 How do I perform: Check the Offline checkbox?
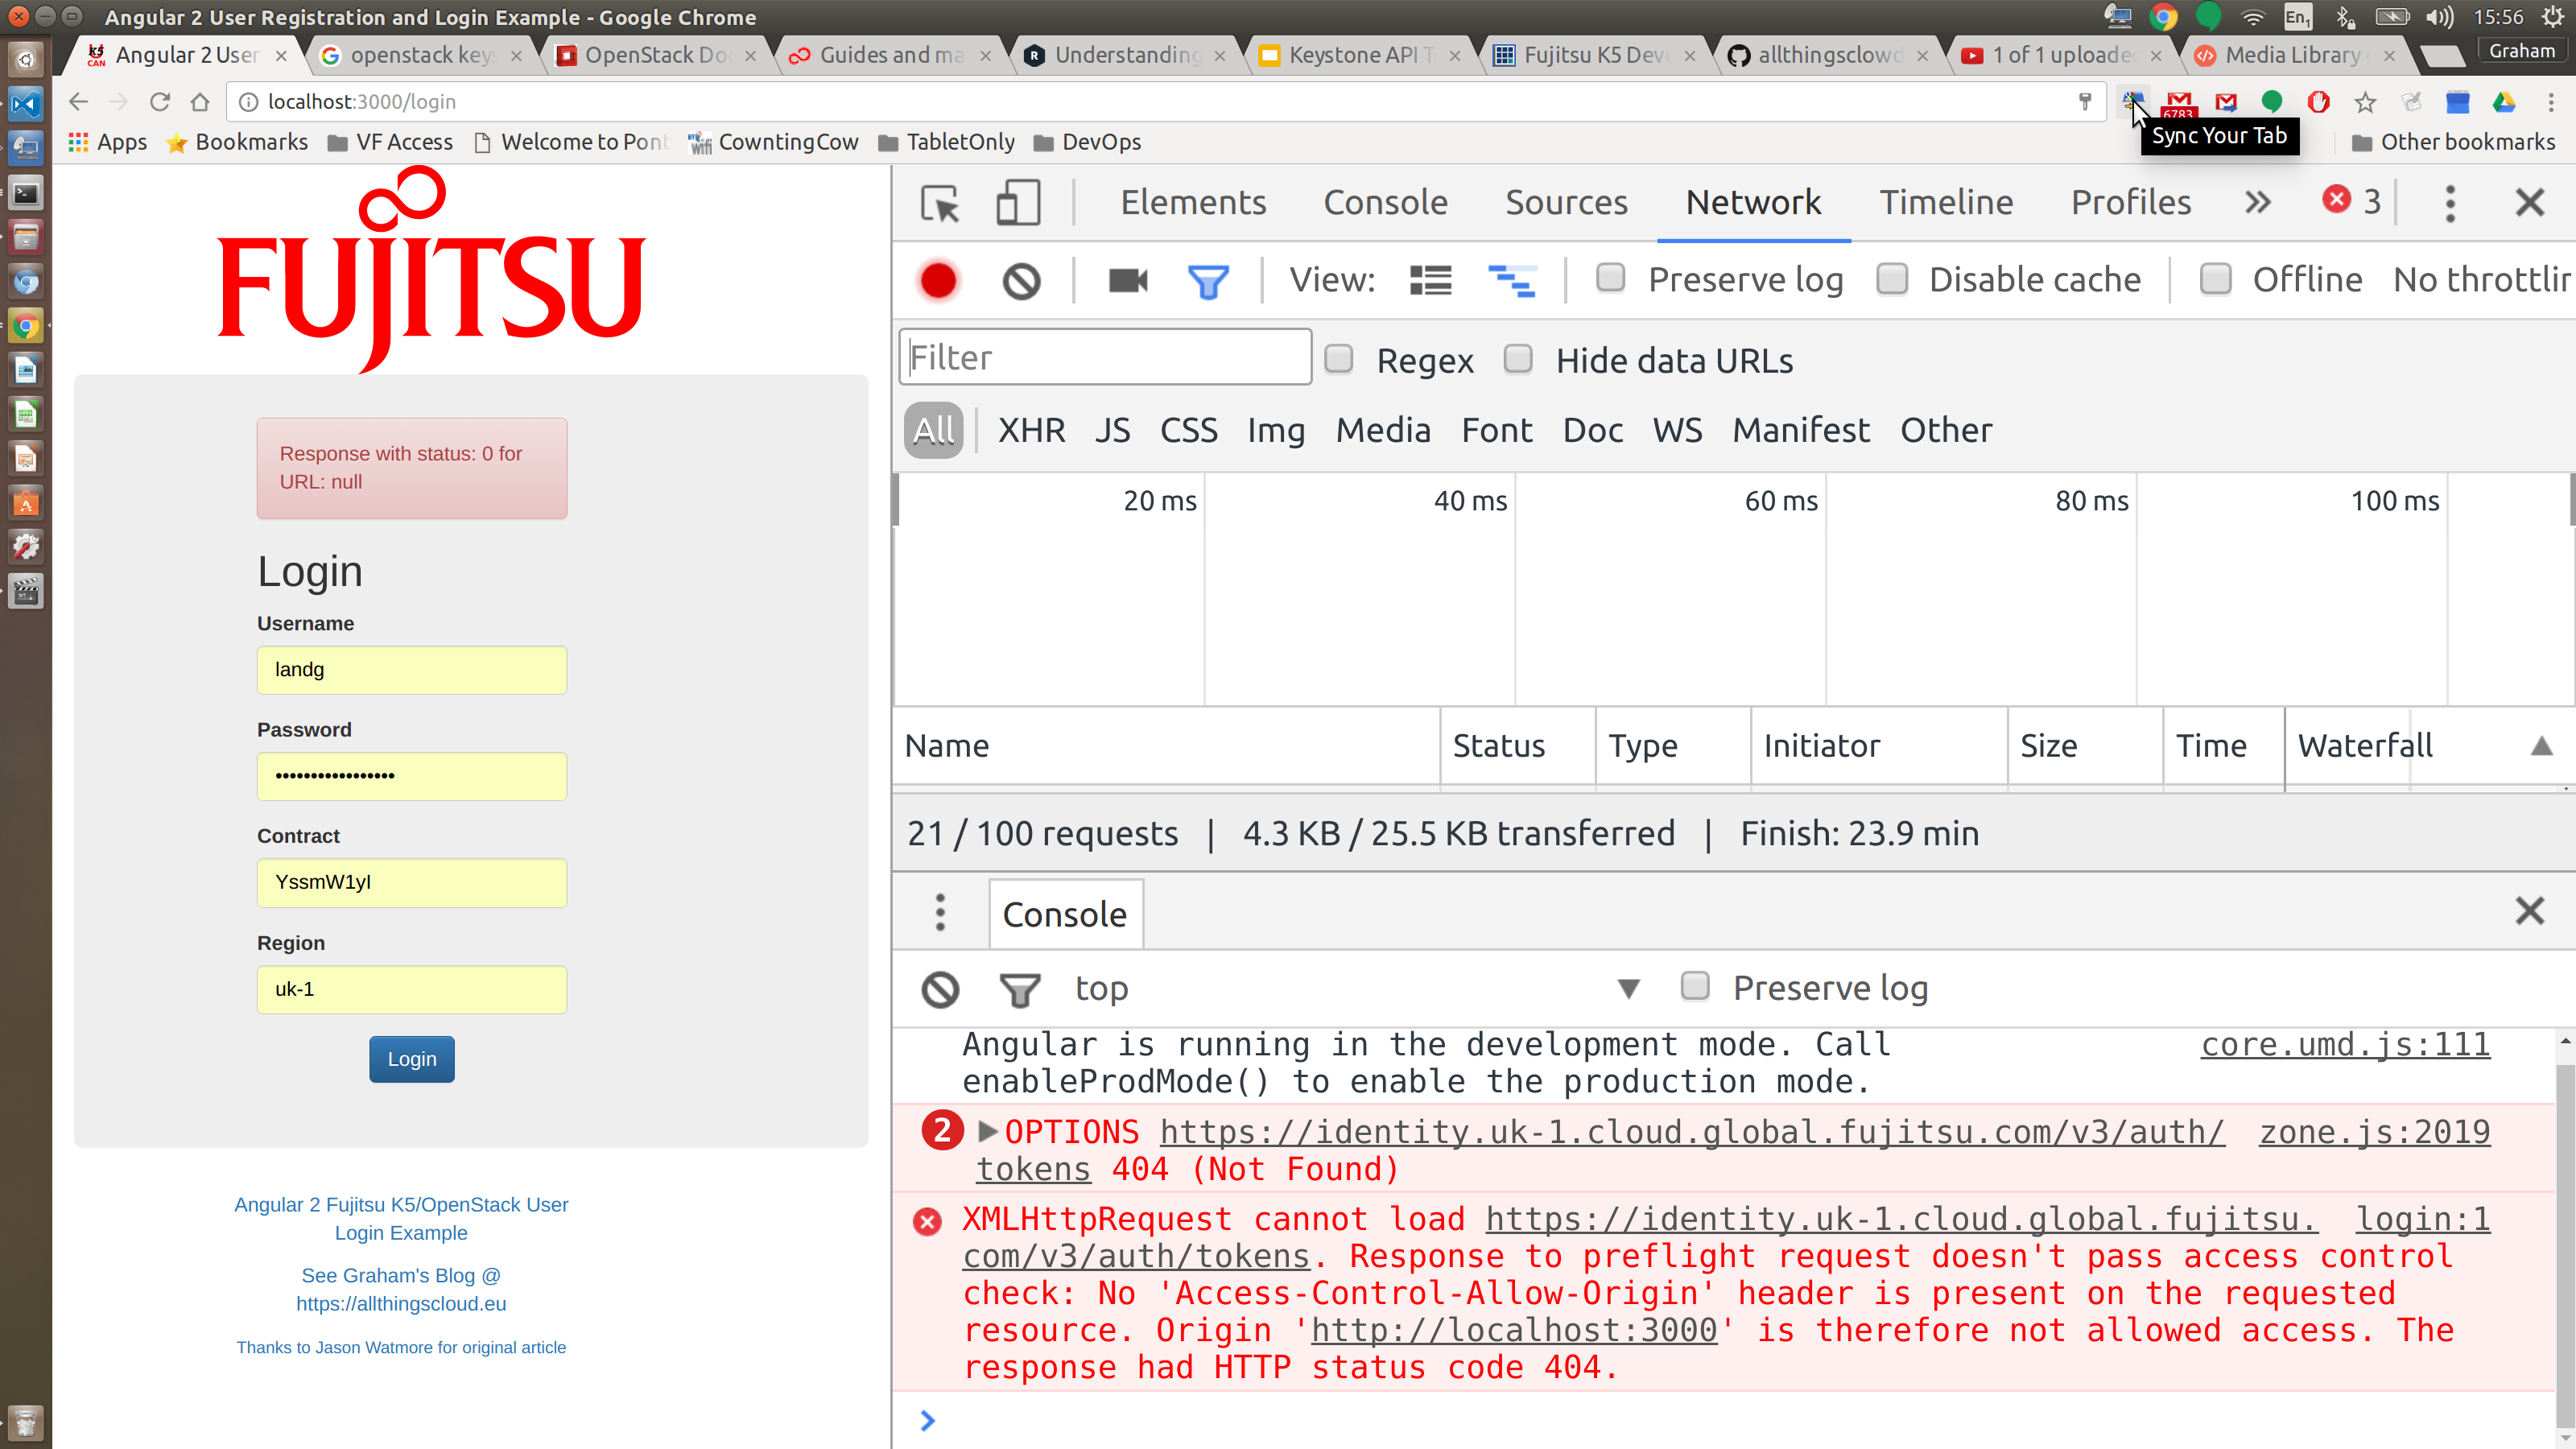[x=2215, y=279]
